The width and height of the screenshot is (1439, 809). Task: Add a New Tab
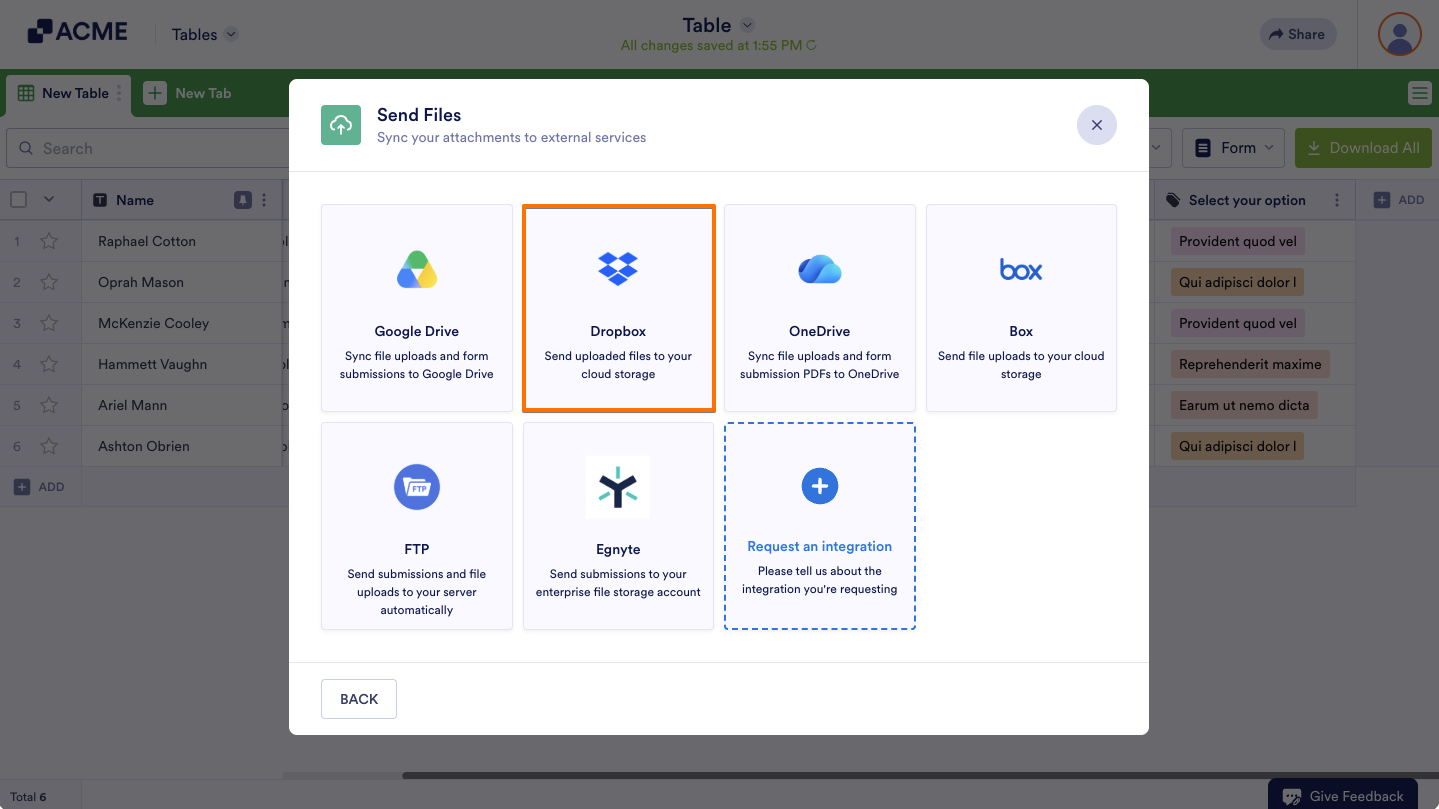tap(188, 93)
